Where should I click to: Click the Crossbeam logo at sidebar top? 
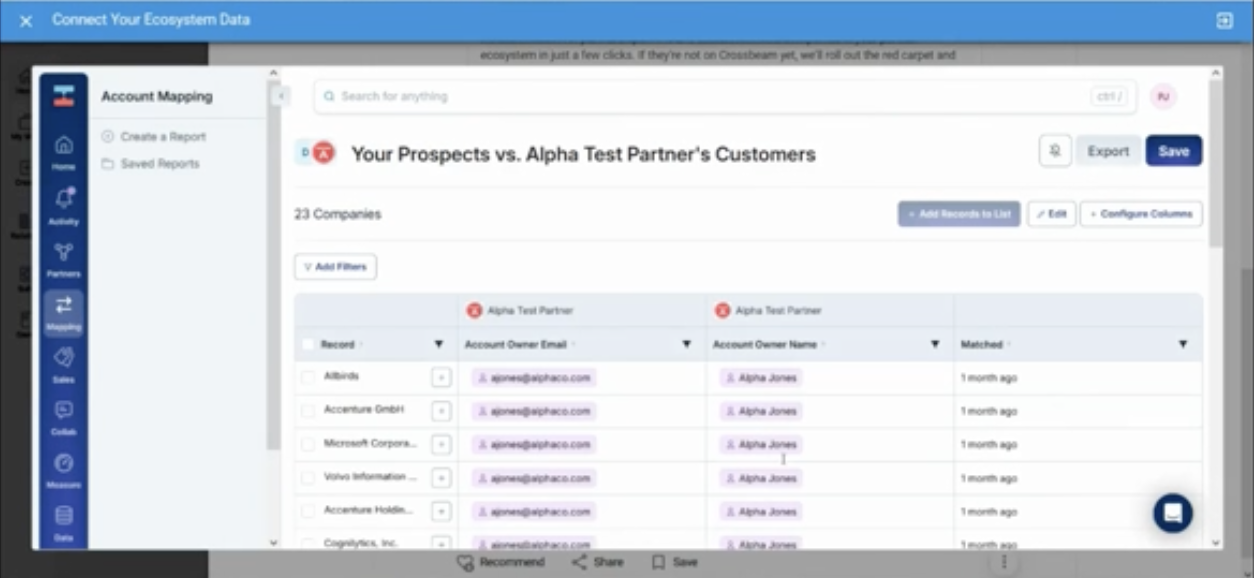point(63,96)
